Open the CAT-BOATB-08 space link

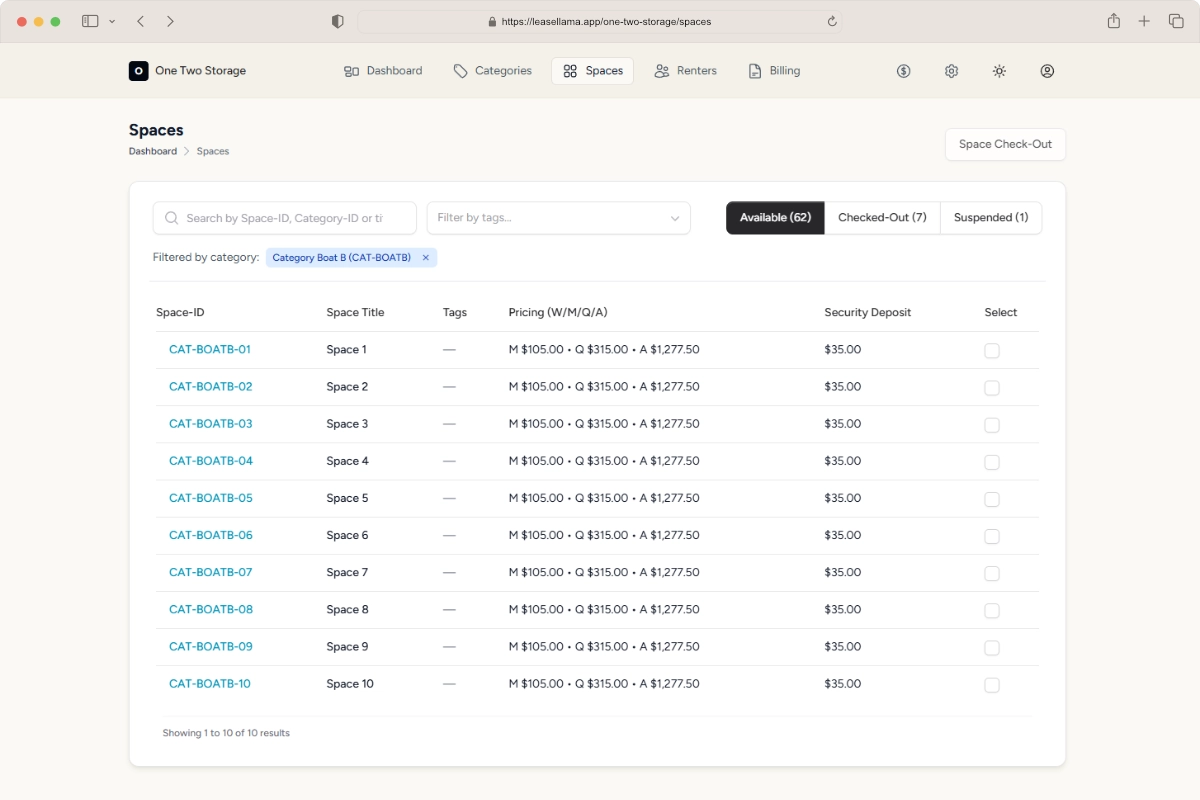coord(211,609)
